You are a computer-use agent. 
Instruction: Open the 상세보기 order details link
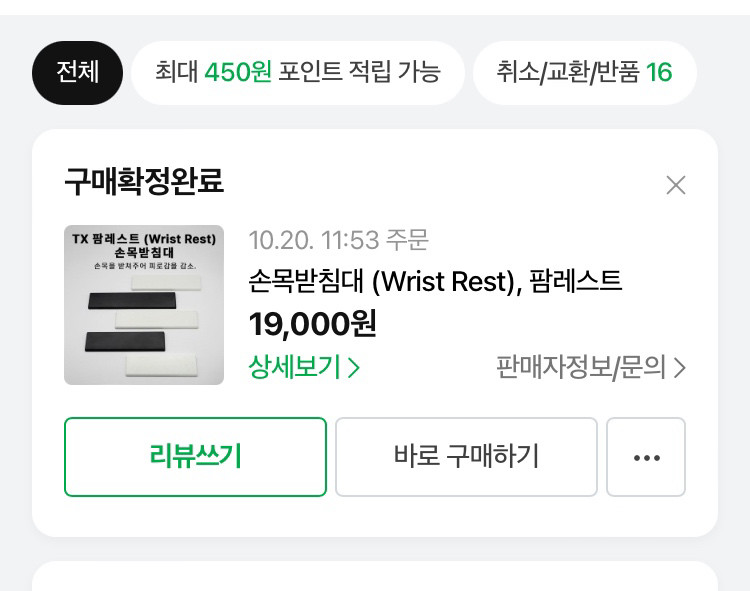(295, 368)
